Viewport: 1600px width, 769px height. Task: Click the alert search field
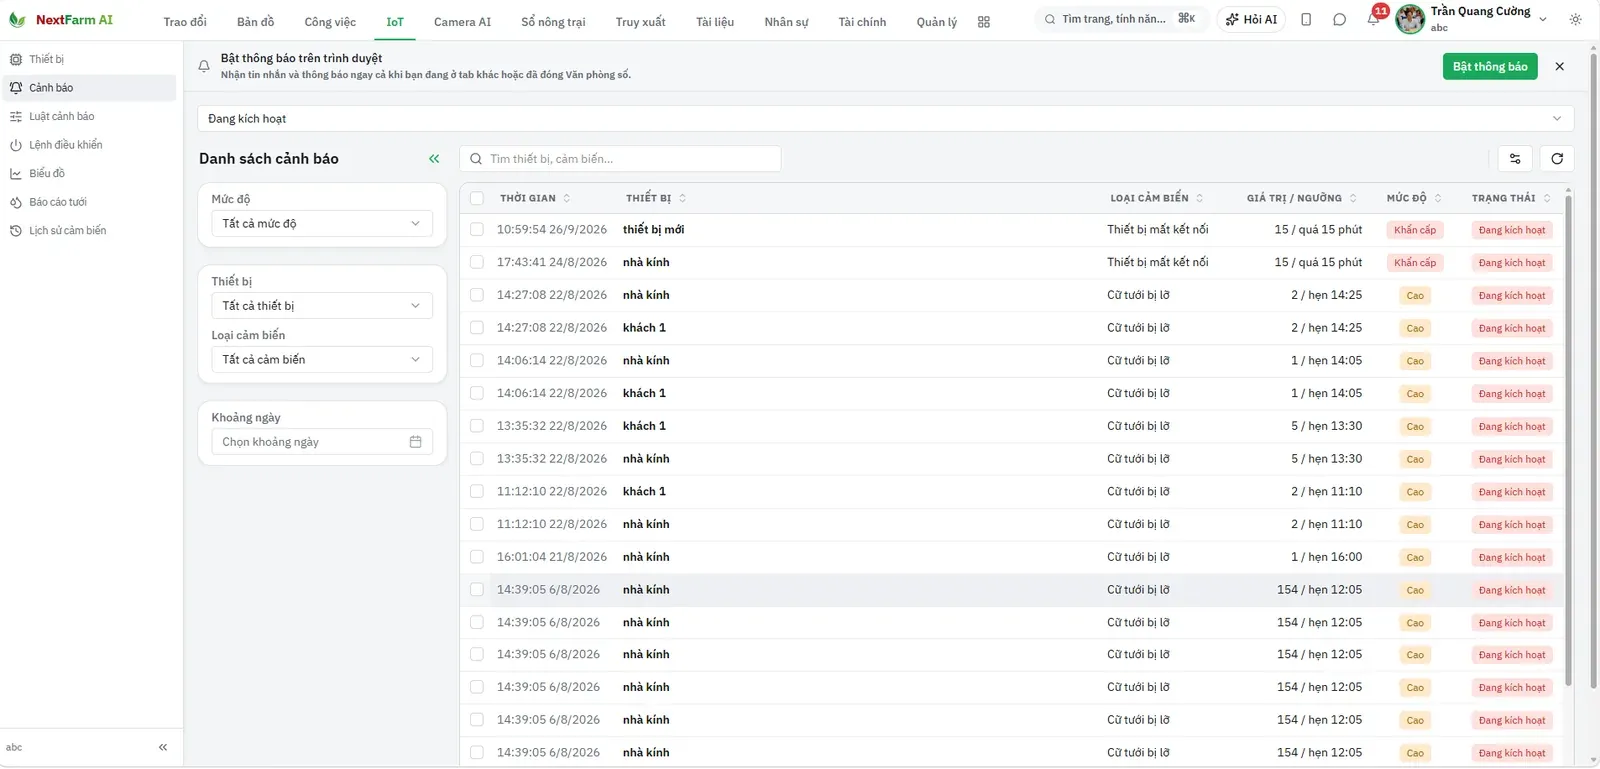(620, 159)
